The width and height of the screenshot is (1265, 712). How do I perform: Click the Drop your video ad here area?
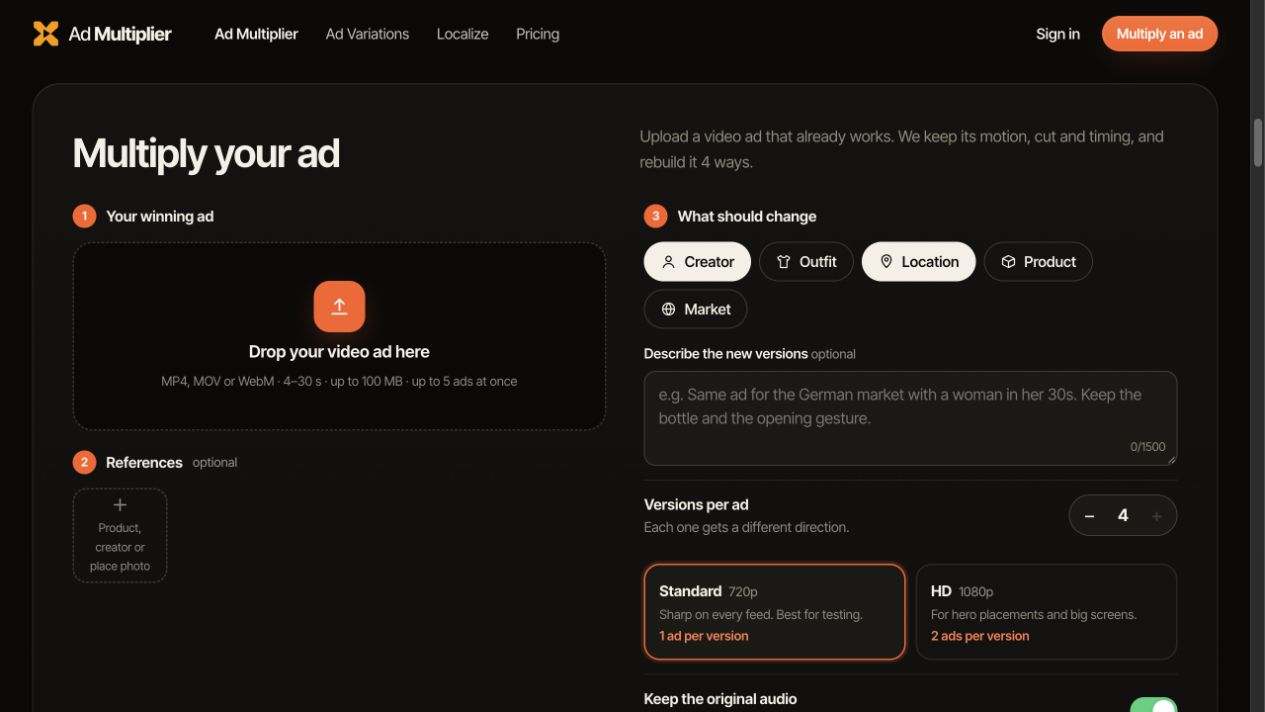tap(339, 336)
